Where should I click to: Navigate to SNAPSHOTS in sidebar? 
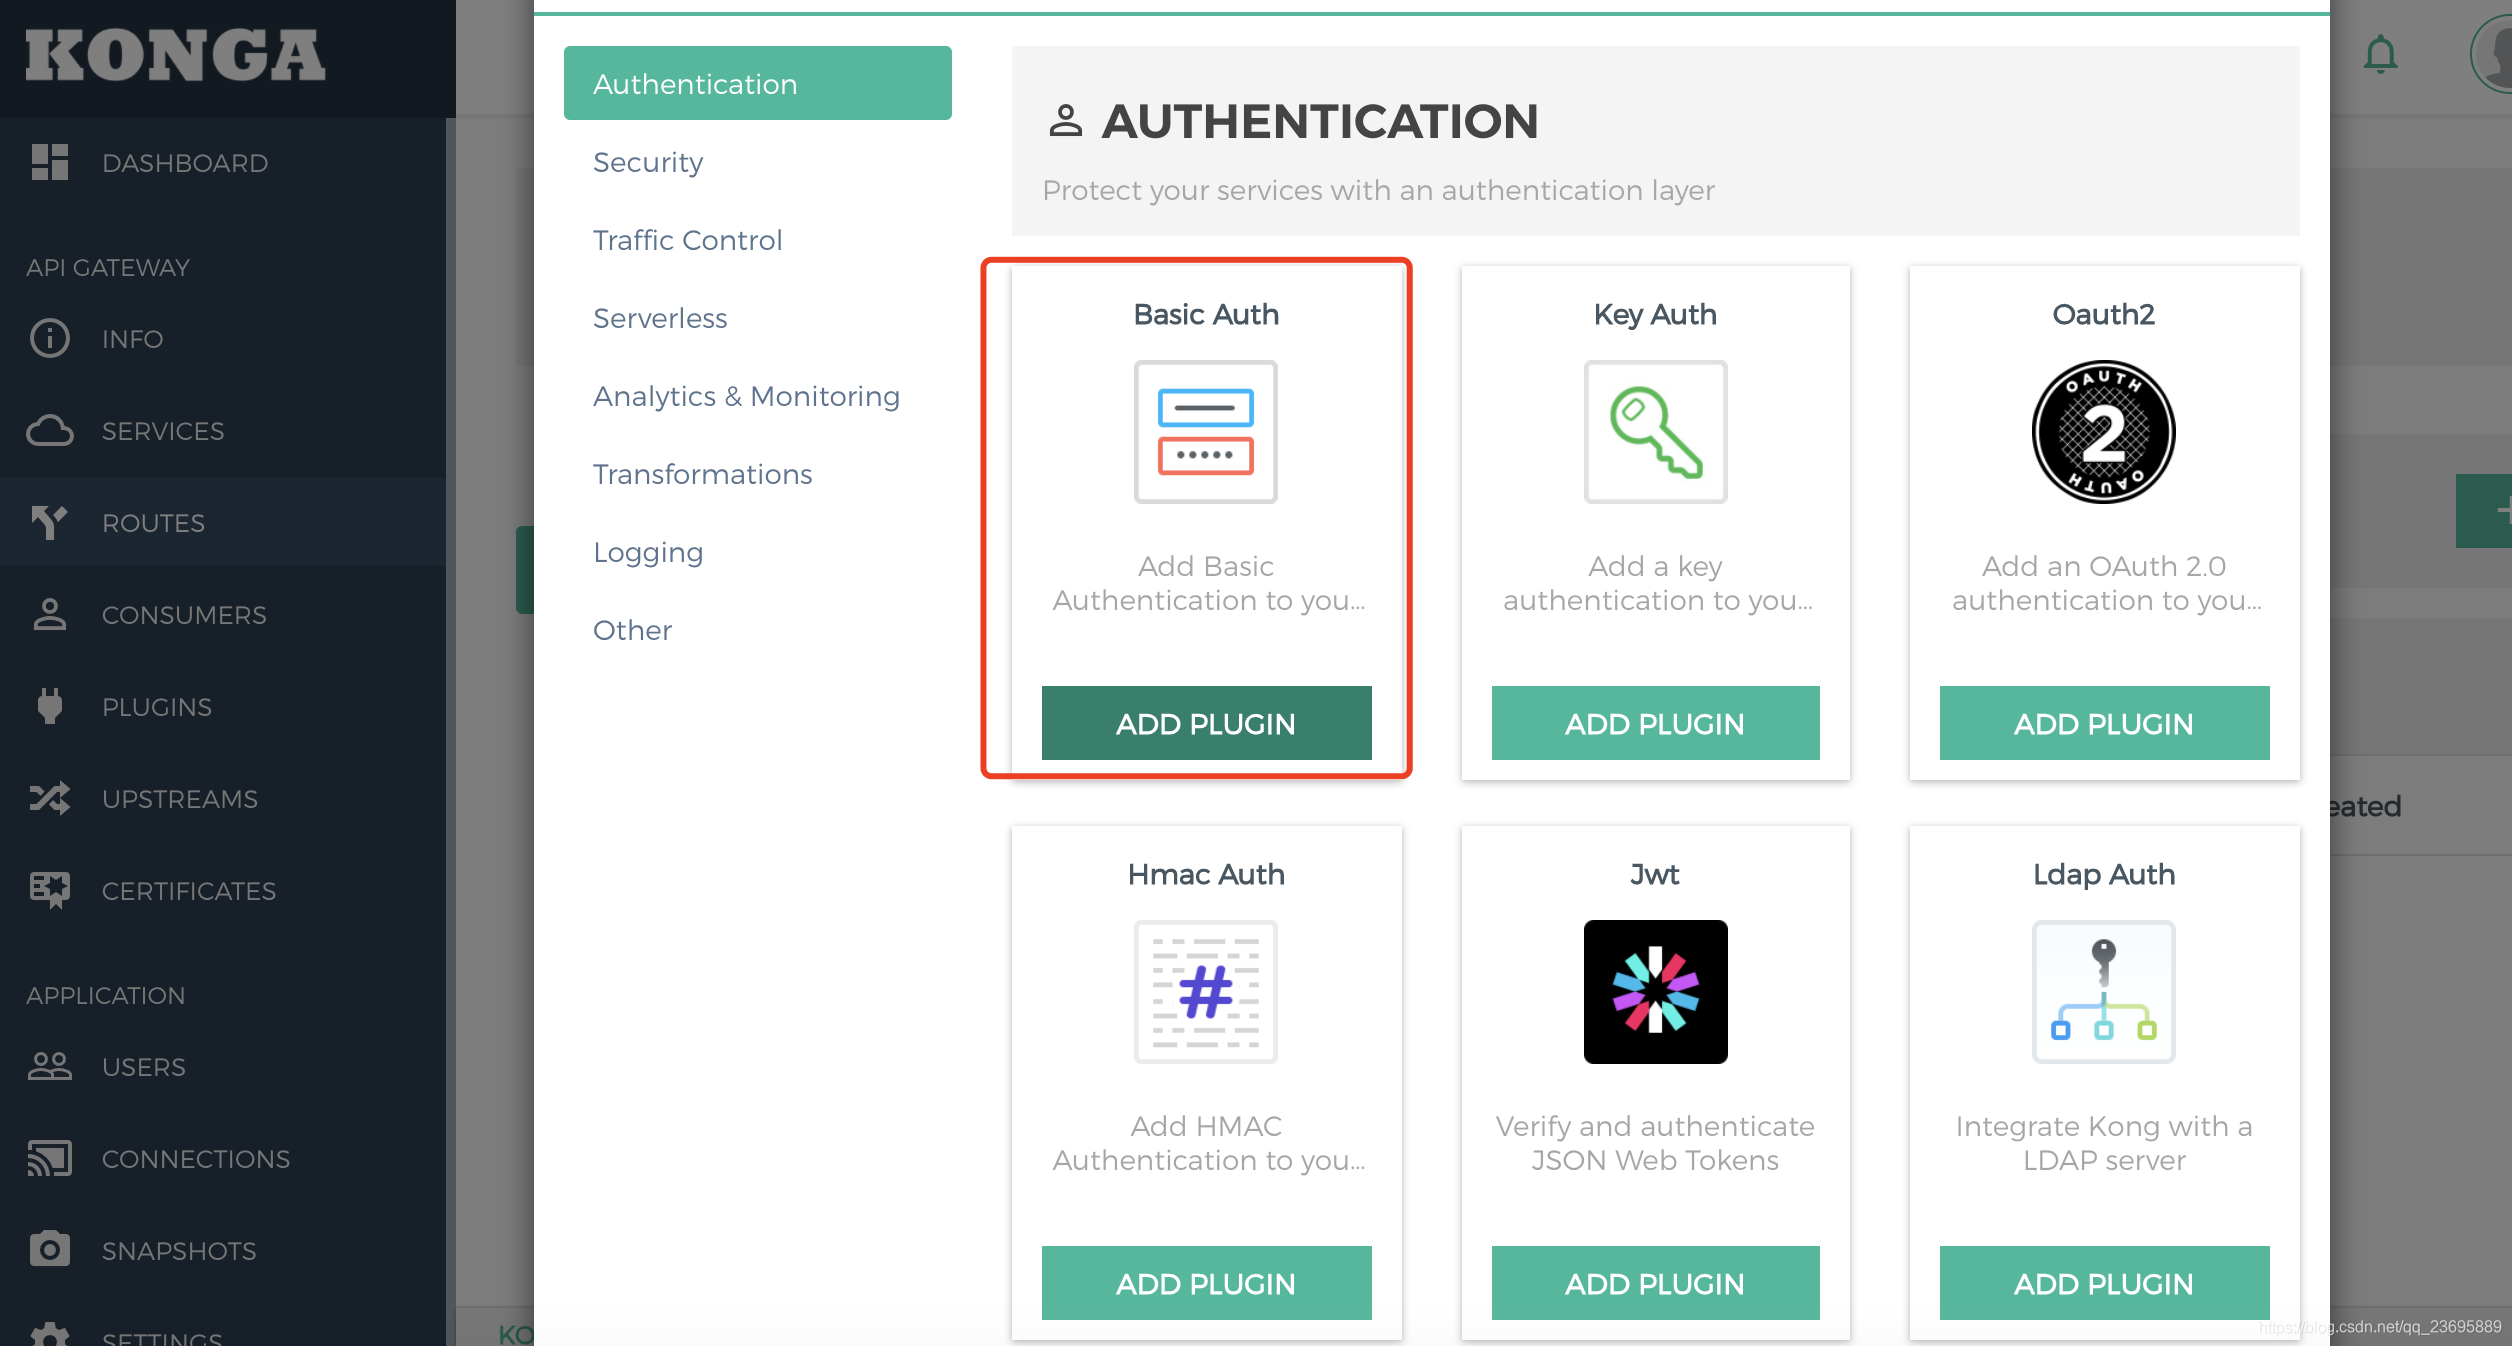(223, 1250)
